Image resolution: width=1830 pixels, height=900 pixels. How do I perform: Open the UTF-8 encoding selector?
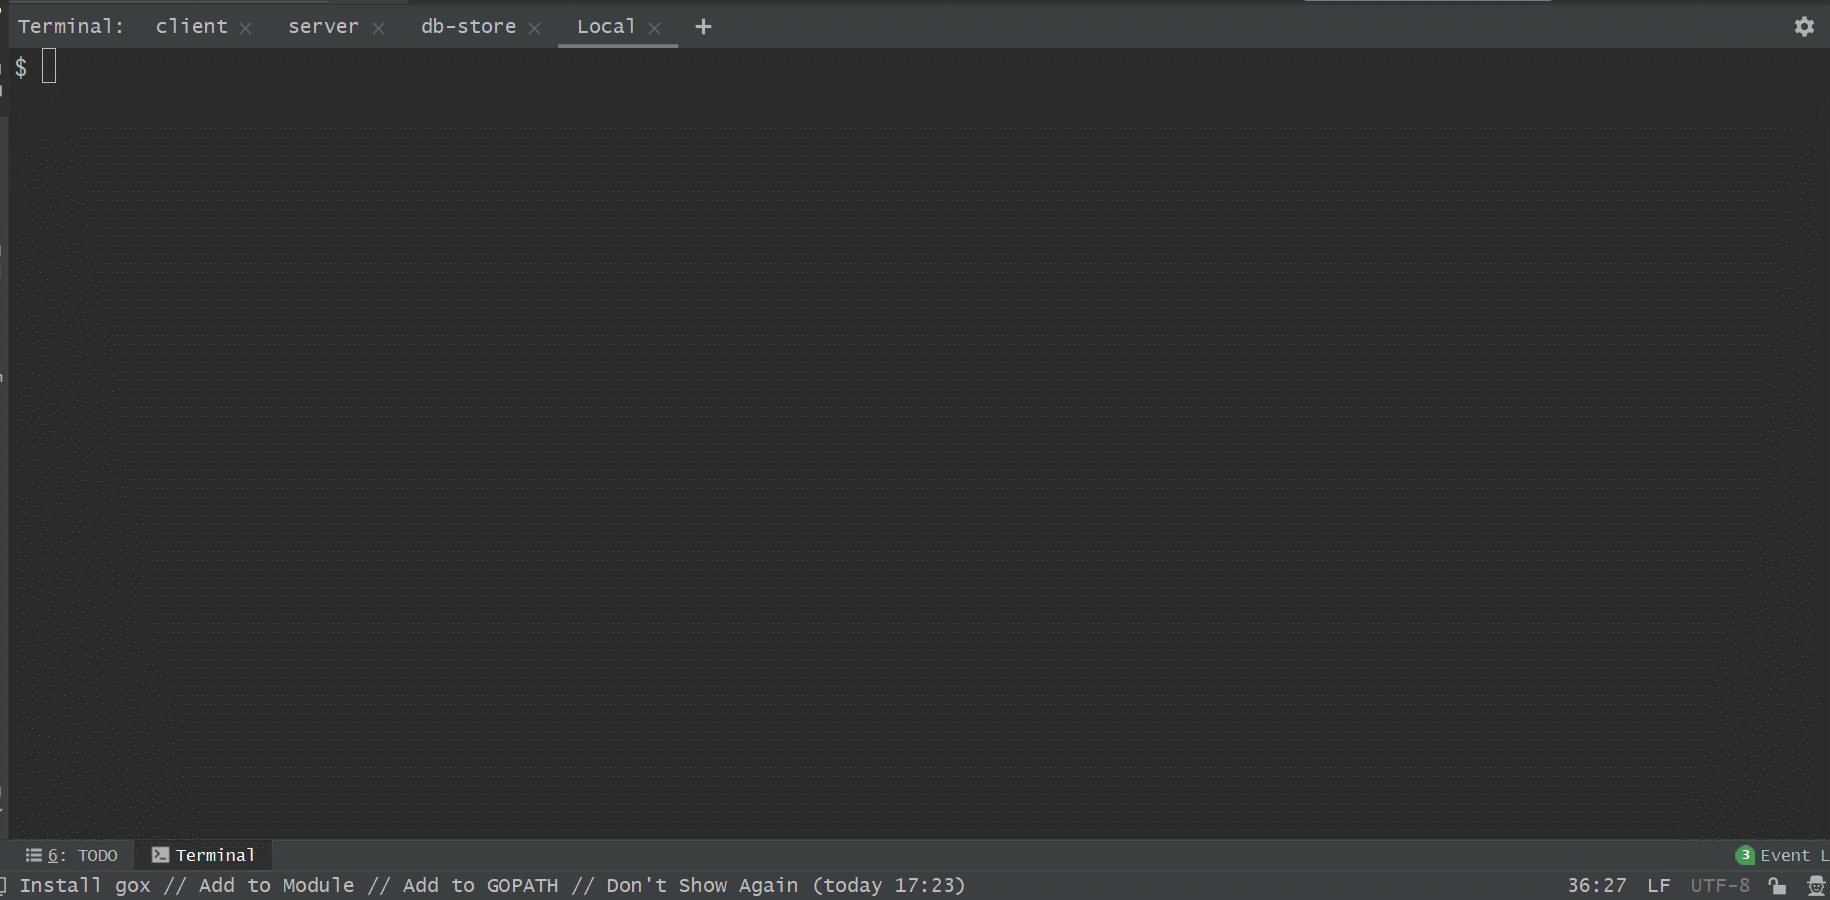tap(1719, 885)
